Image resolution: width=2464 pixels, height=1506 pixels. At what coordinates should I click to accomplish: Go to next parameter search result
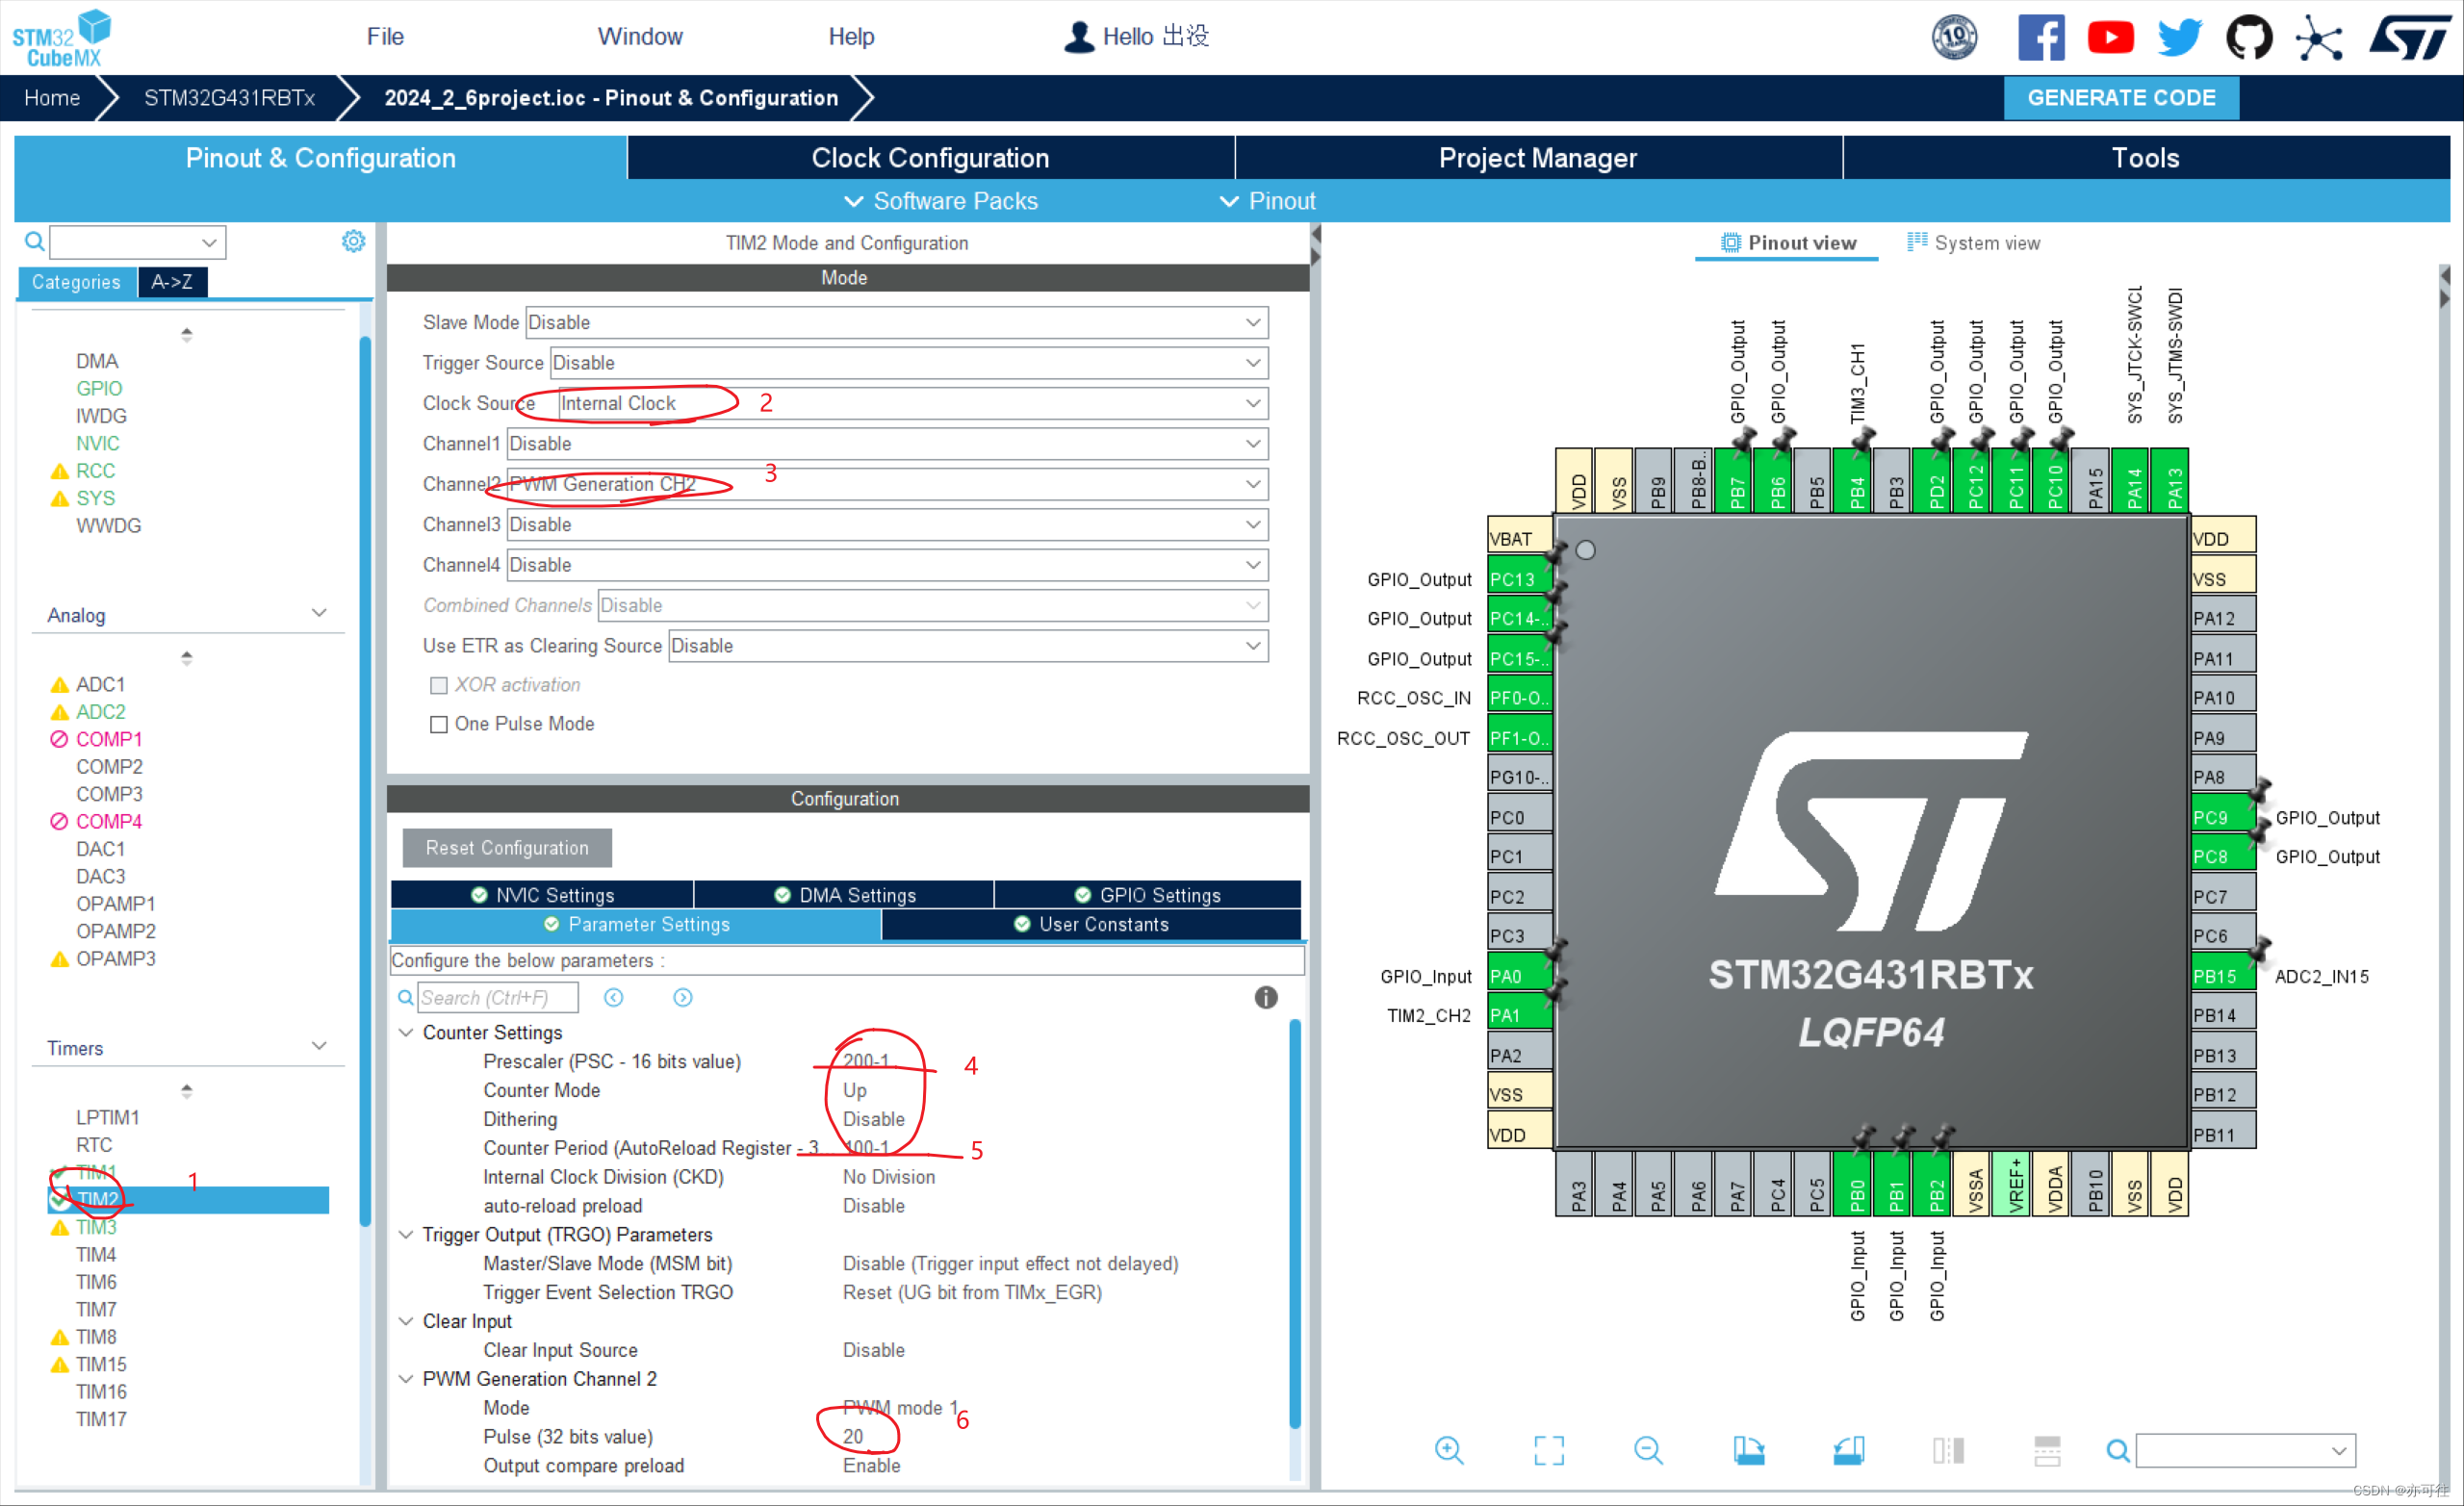(x=683, y=997)
